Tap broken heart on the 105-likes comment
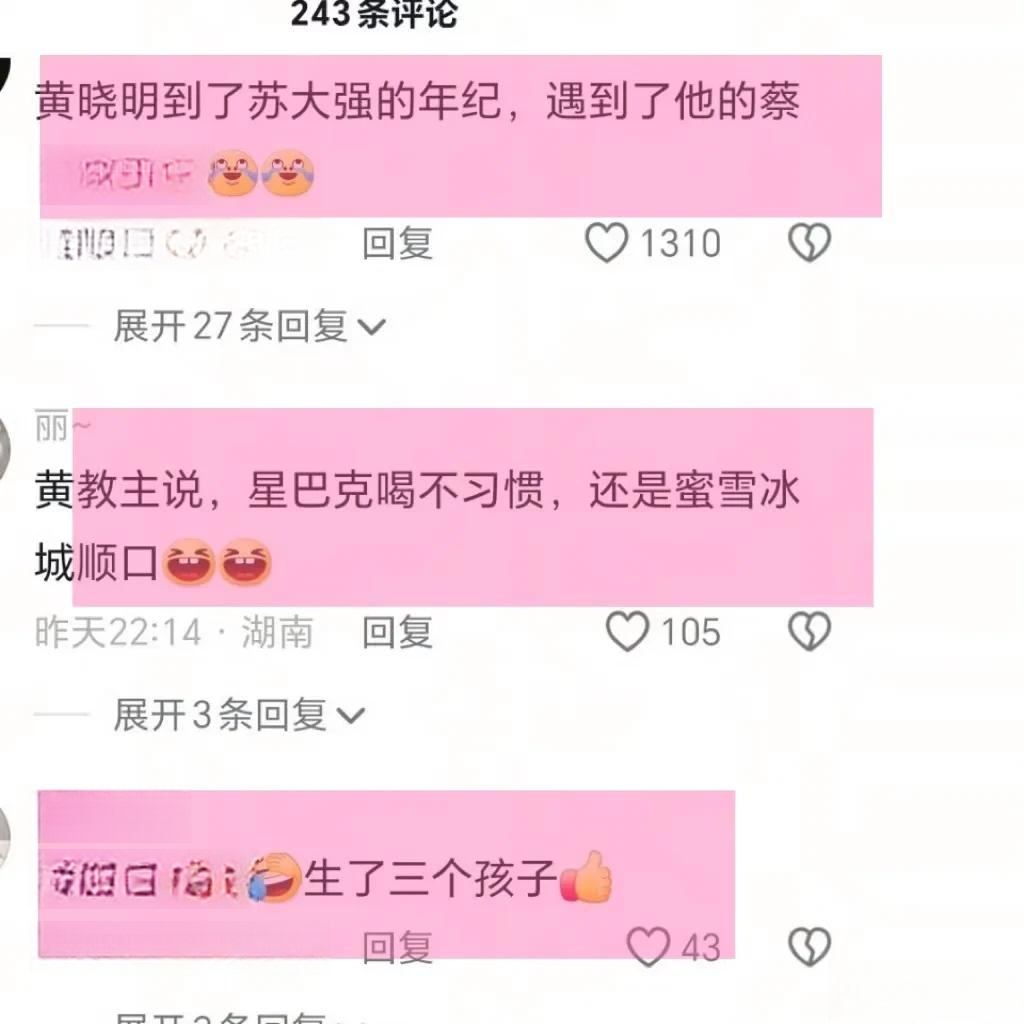This screenshot has height=1024, width=1024. (x=809, y=632)
